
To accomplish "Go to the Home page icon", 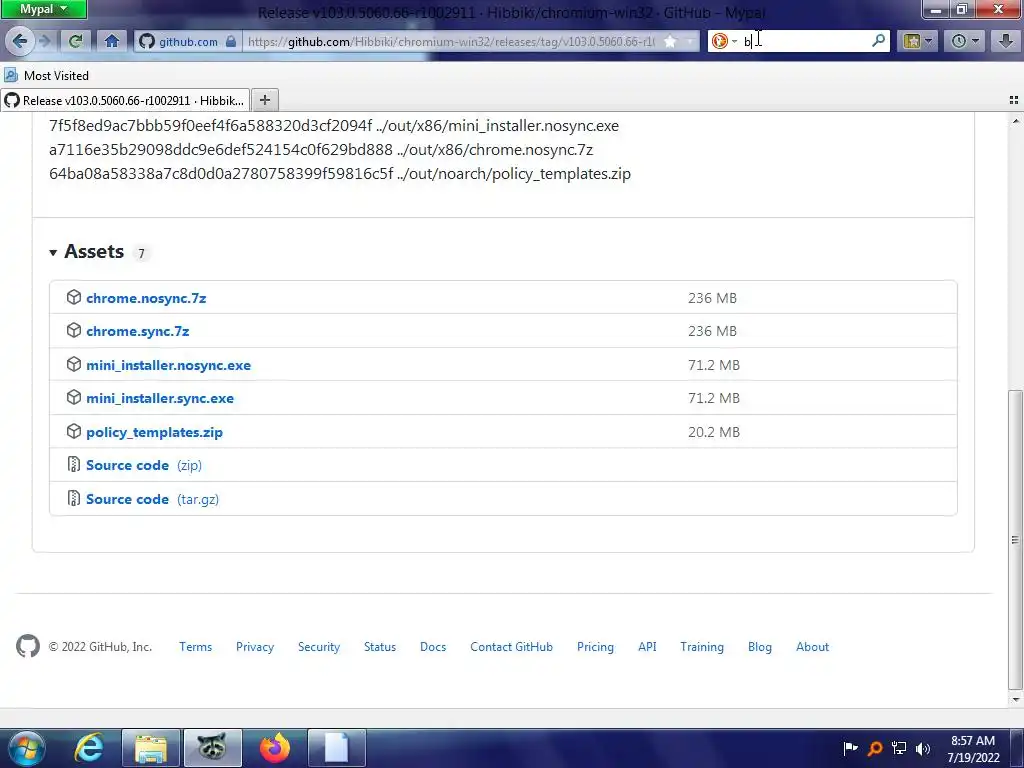I will click(112, 41).
